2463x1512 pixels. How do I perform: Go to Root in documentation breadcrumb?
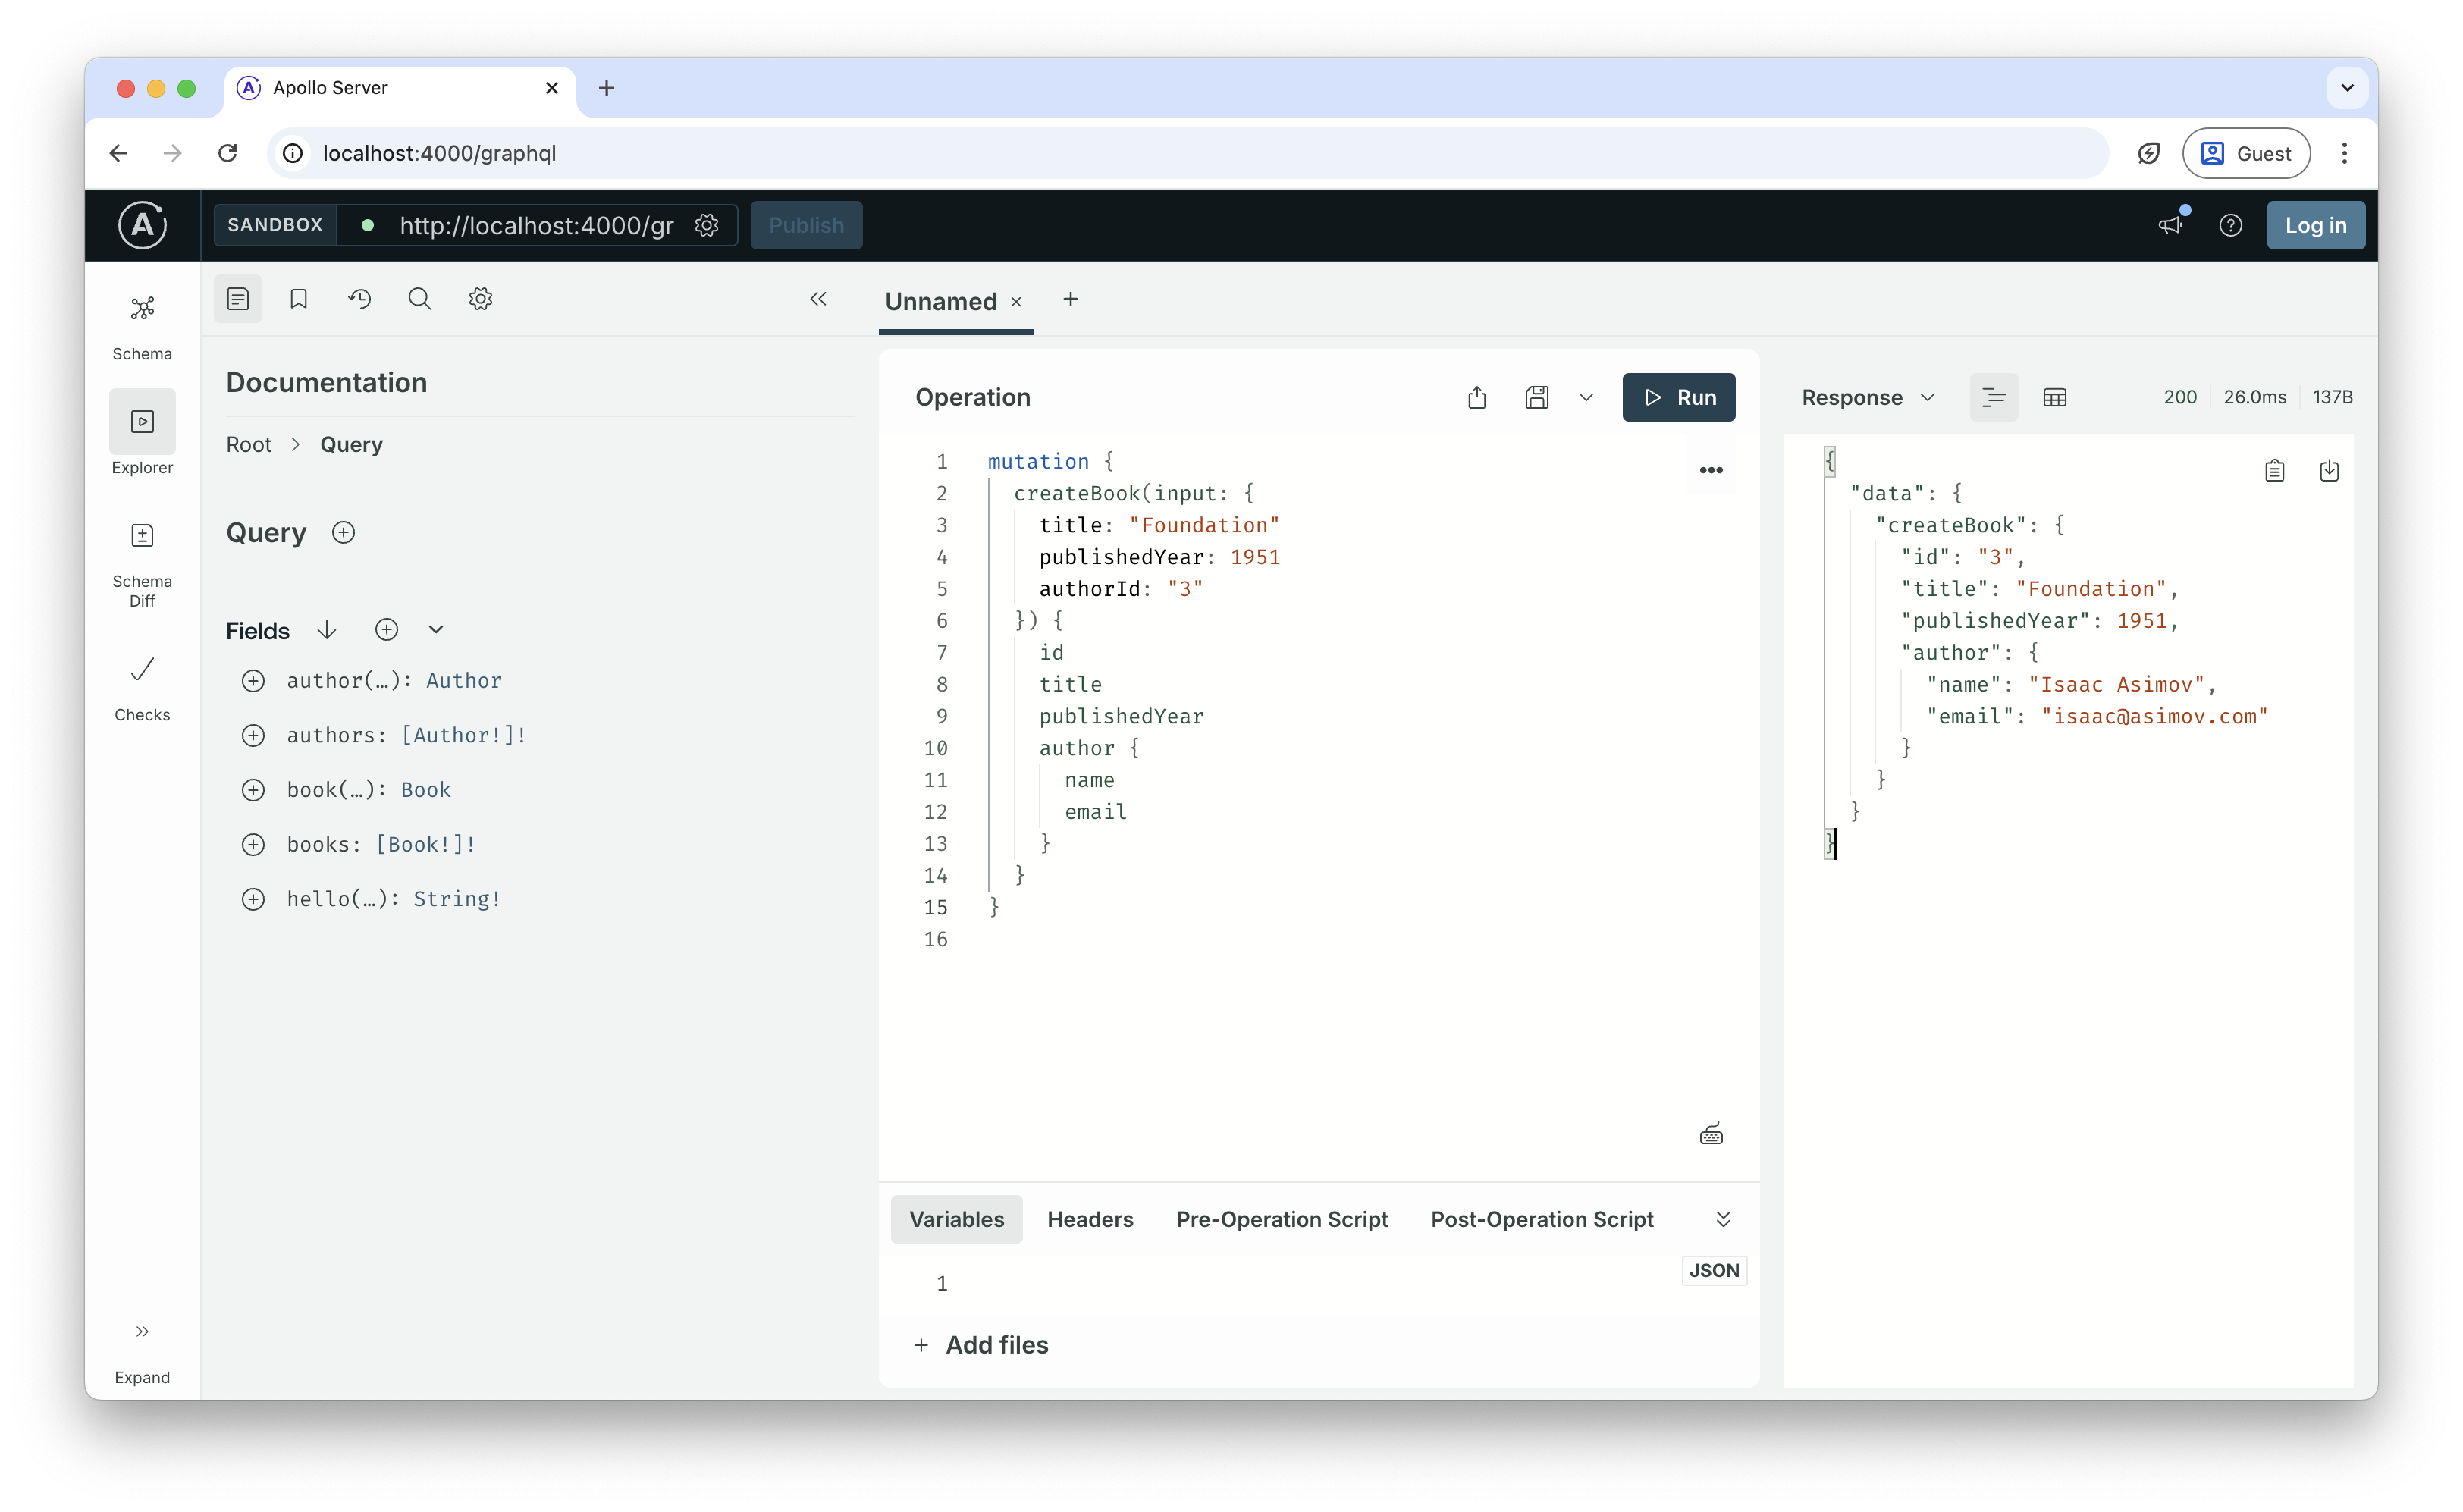point(248,444)
